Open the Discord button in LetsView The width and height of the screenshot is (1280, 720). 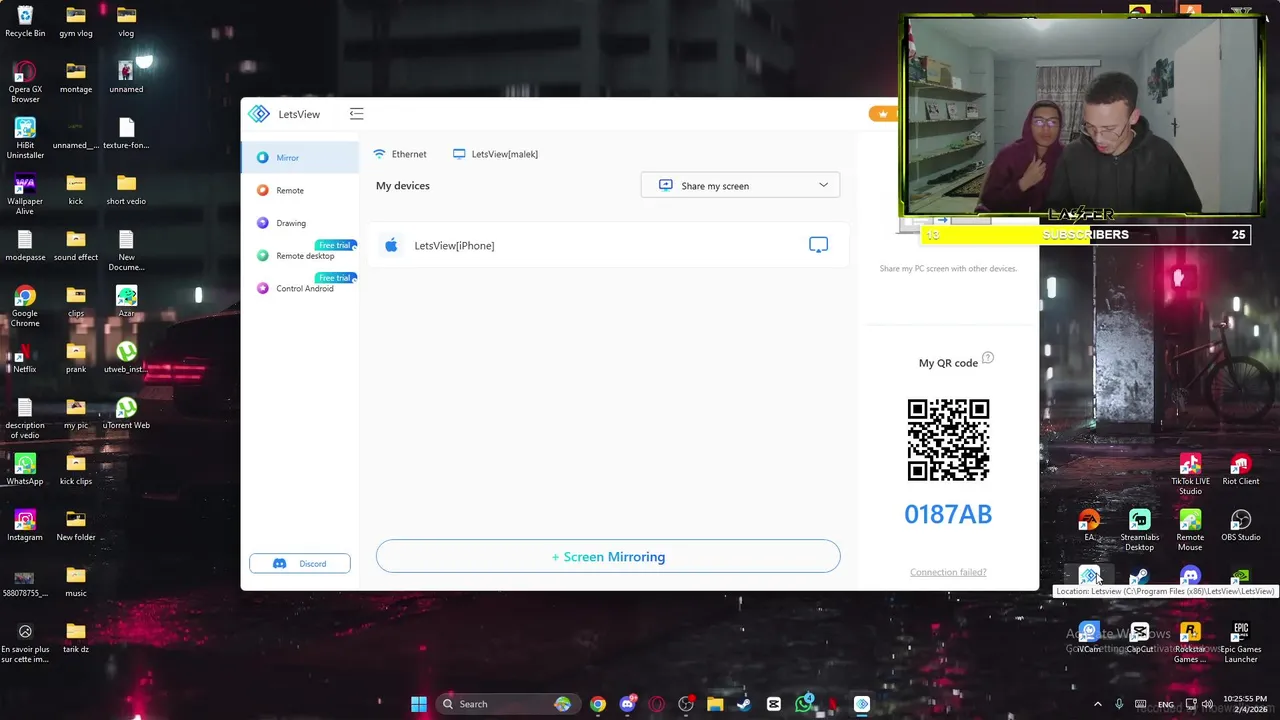coord(300,564)
